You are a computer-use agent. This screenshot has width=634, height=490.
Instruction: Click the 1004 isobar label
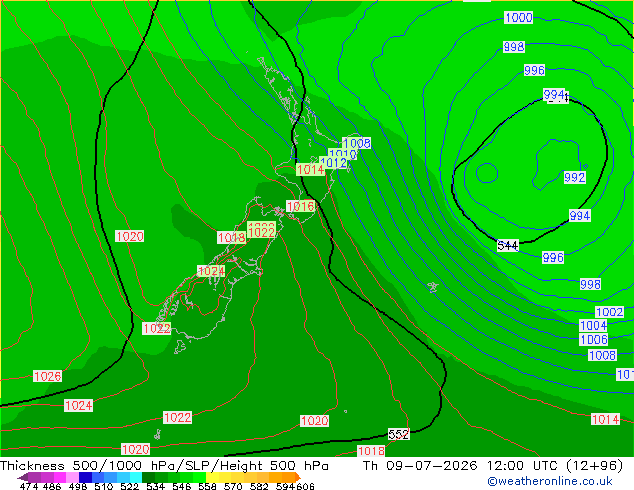pos(593,325)
